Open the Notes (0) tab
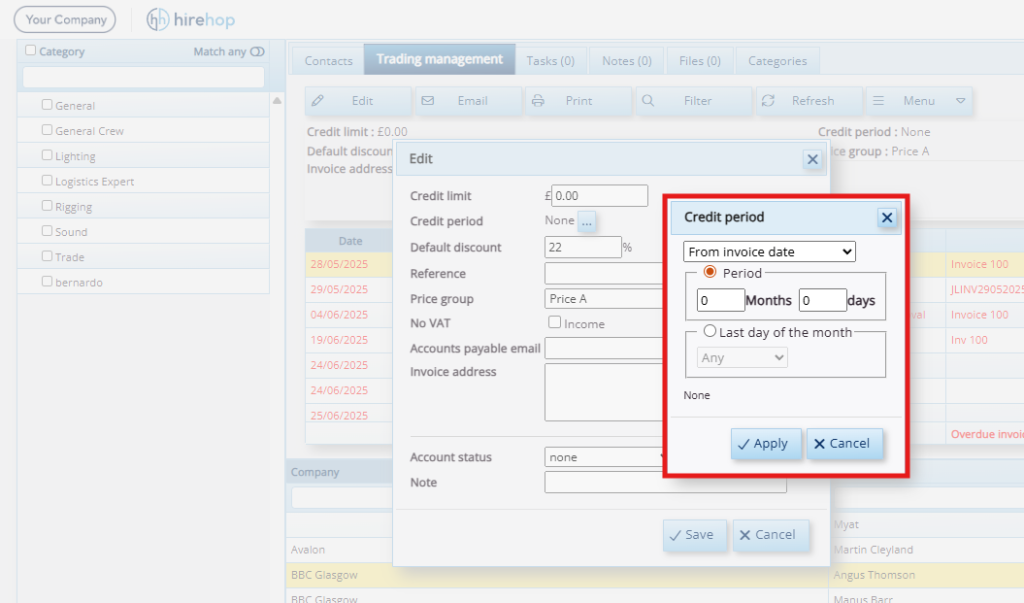 pos(626,61)
